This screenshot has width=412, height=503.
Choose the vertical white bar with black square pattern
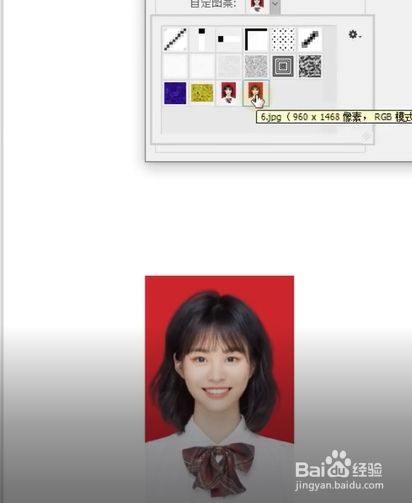pyautogui.click(x=202, y=40)
